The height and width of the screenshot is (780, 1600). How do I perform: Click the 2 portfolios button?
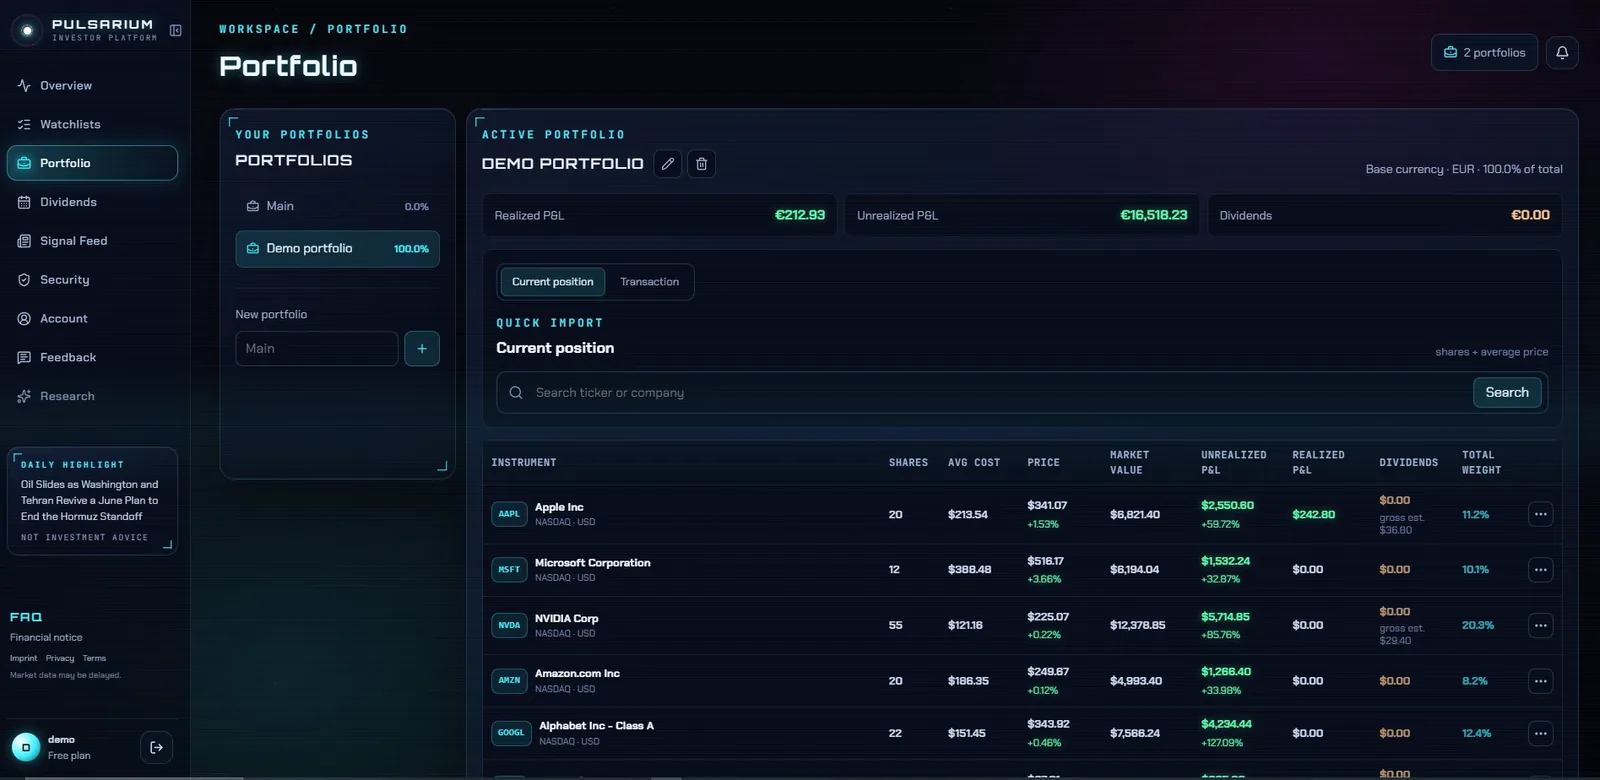(1484, 53)
